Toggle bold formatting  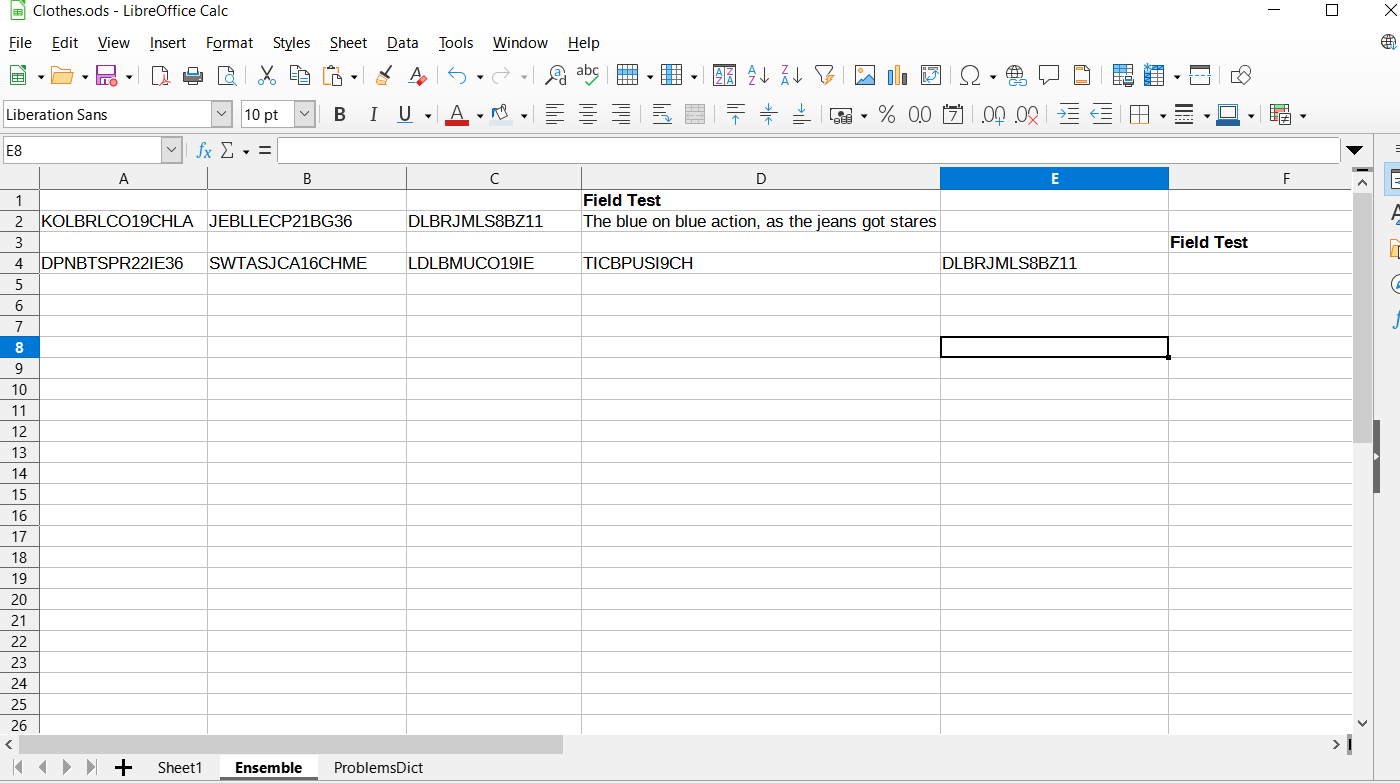pyautogui.click(x=340, y=115)
